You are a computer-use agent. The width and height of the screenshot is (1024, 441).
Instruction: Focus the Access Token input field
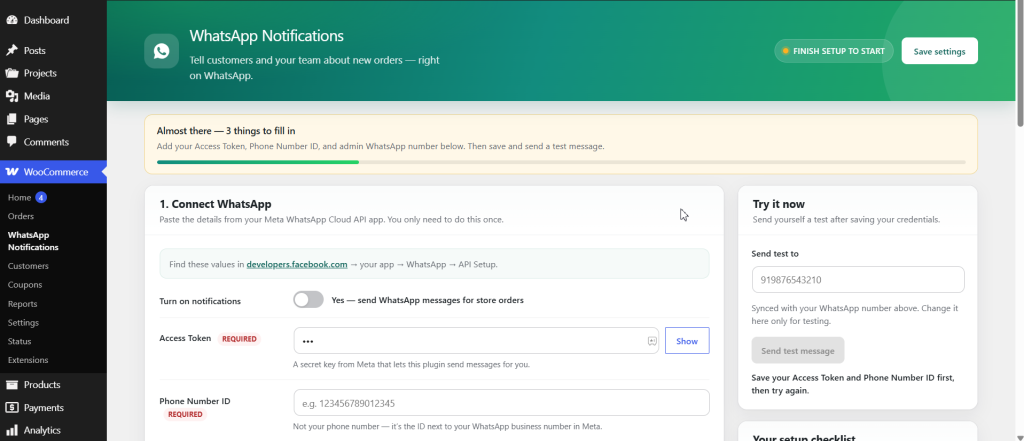[475, 340]
